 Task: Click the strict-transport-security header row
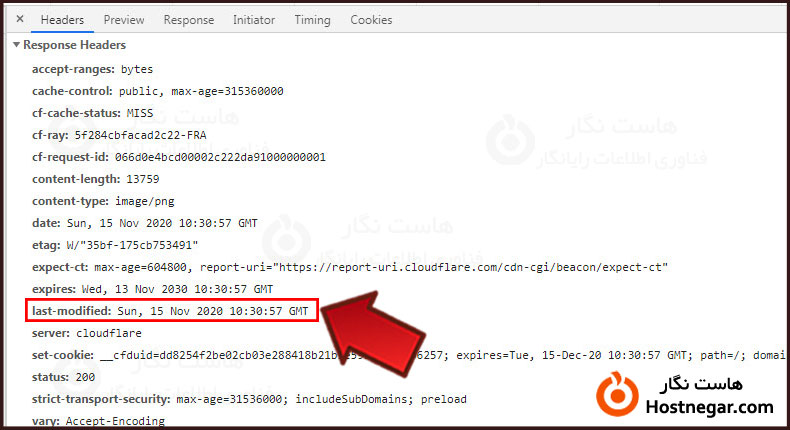(249, 399)
